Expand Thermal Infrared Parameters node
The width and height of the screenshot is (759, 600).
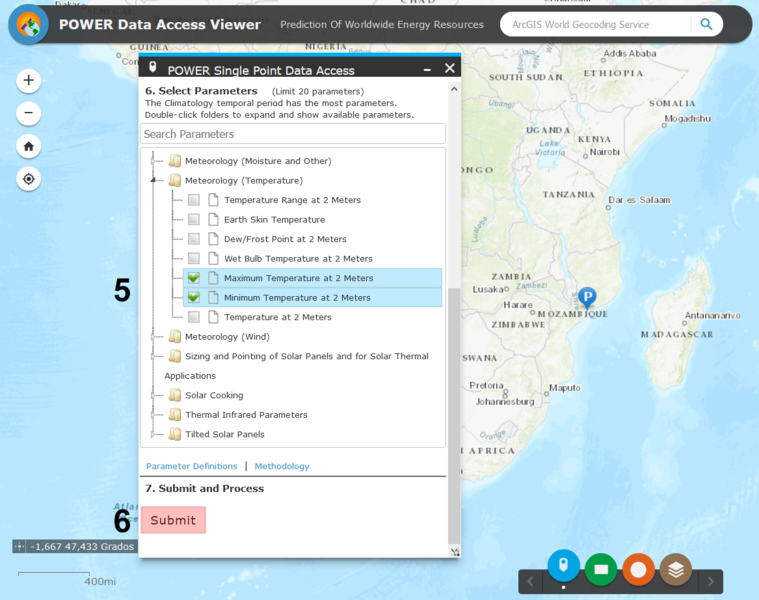[x=153, y=415]
